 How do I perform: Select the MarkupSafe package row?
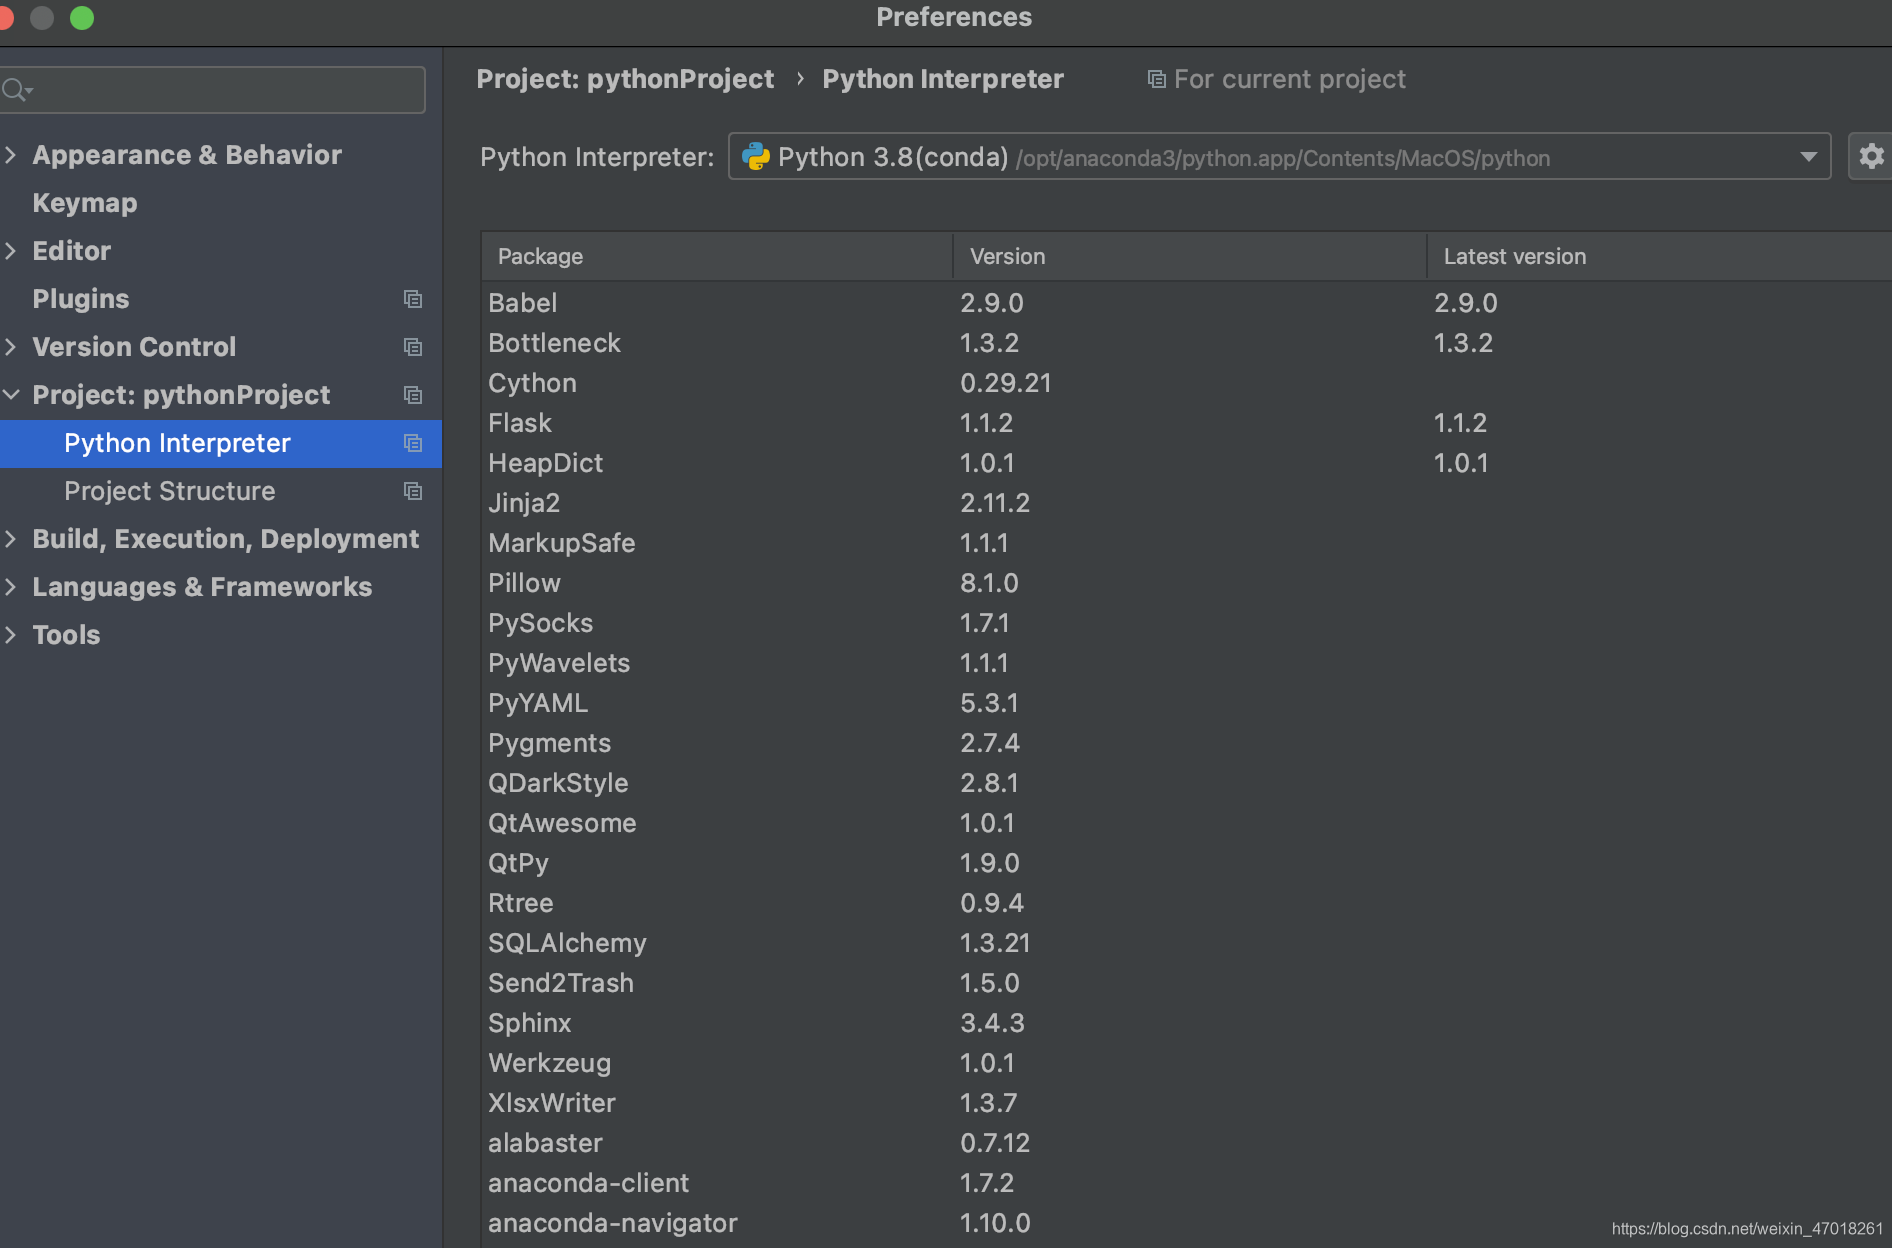point(1186,543)
